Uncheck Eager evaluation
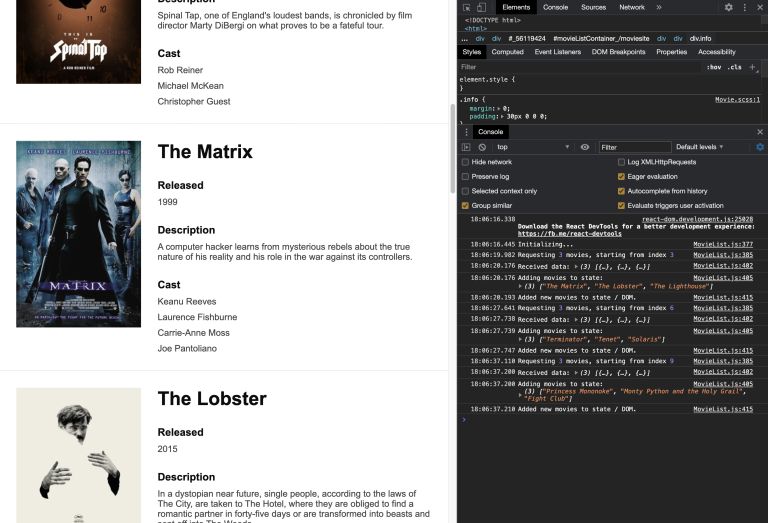Screen dimensions: 768x523 tap(622, 177)
